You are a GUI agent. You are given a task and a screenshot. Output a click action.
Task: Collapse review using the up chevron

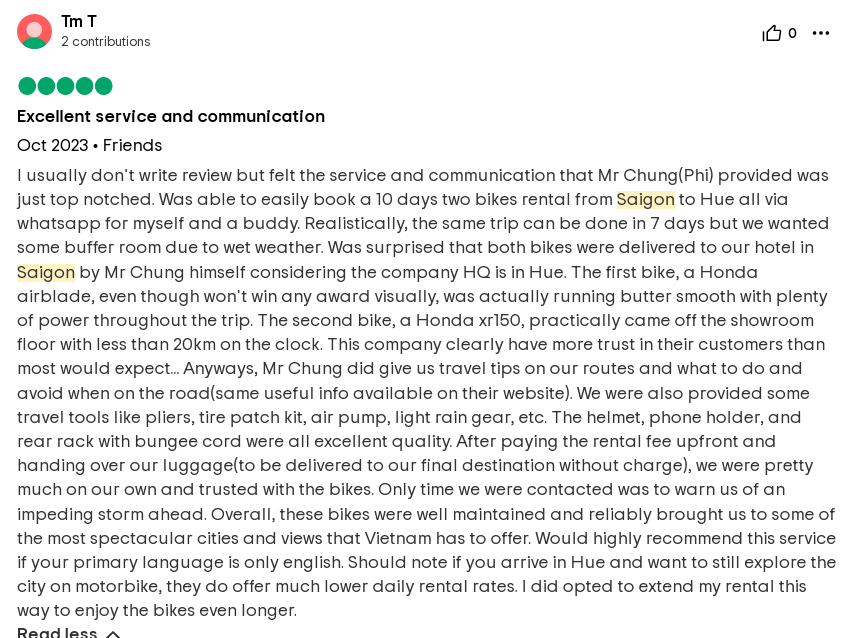point(112,634)
